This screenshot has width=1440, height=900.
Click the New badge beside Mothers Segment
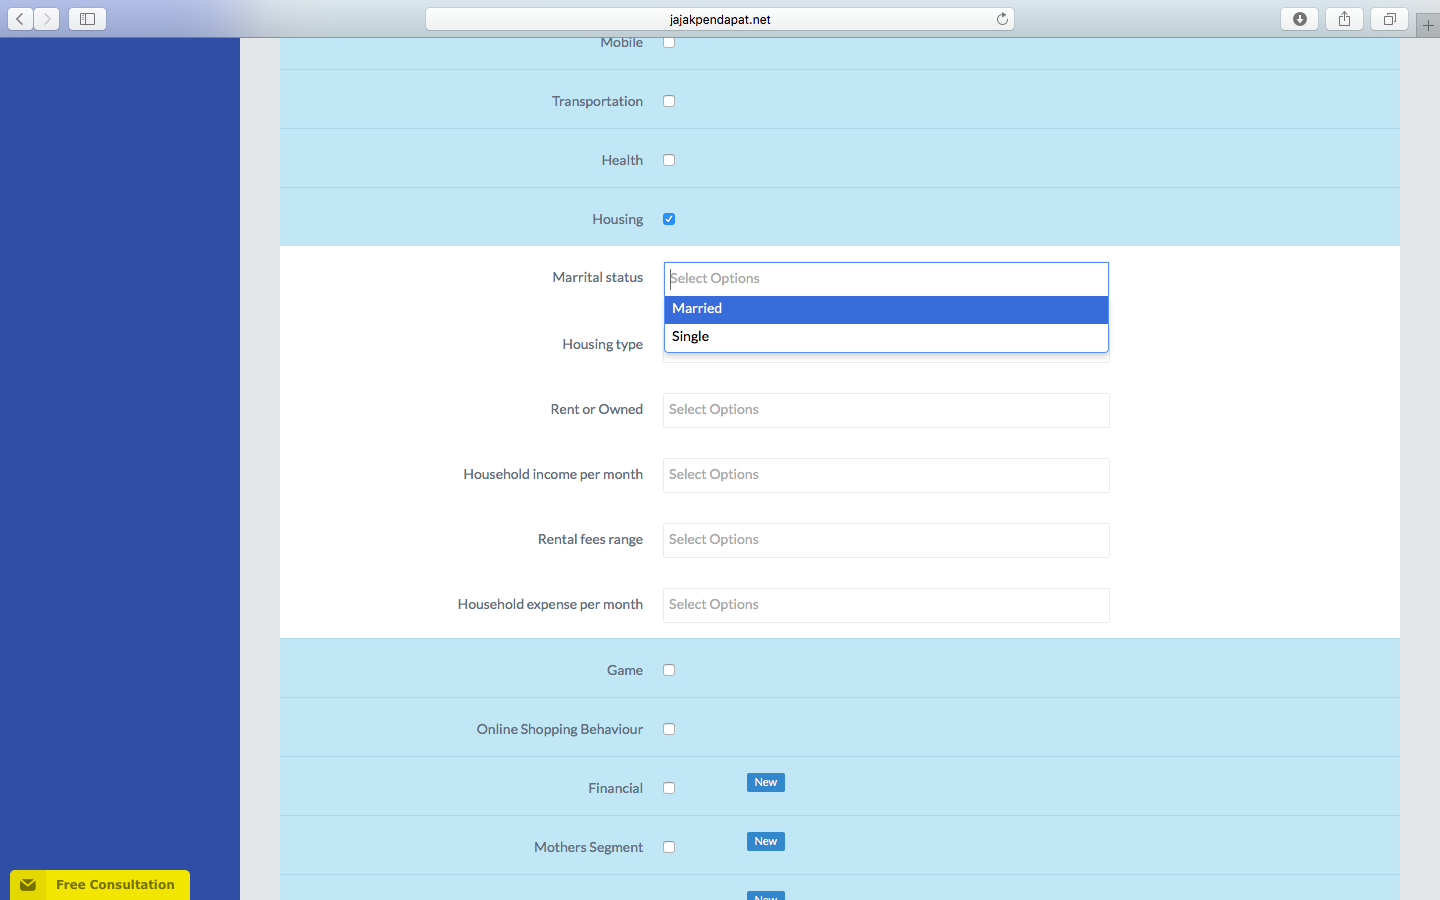[x=766, y=841]
